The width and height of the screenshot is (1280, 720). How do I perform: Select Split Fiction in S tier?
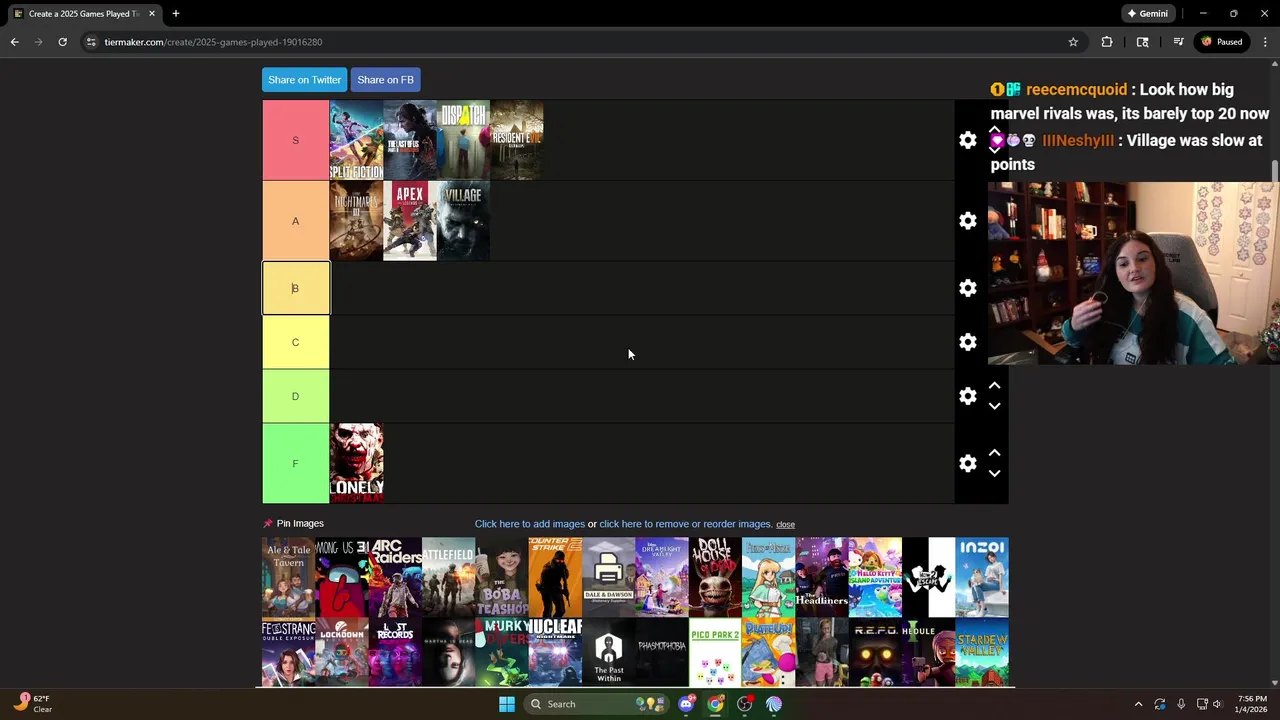pos(356,140)
